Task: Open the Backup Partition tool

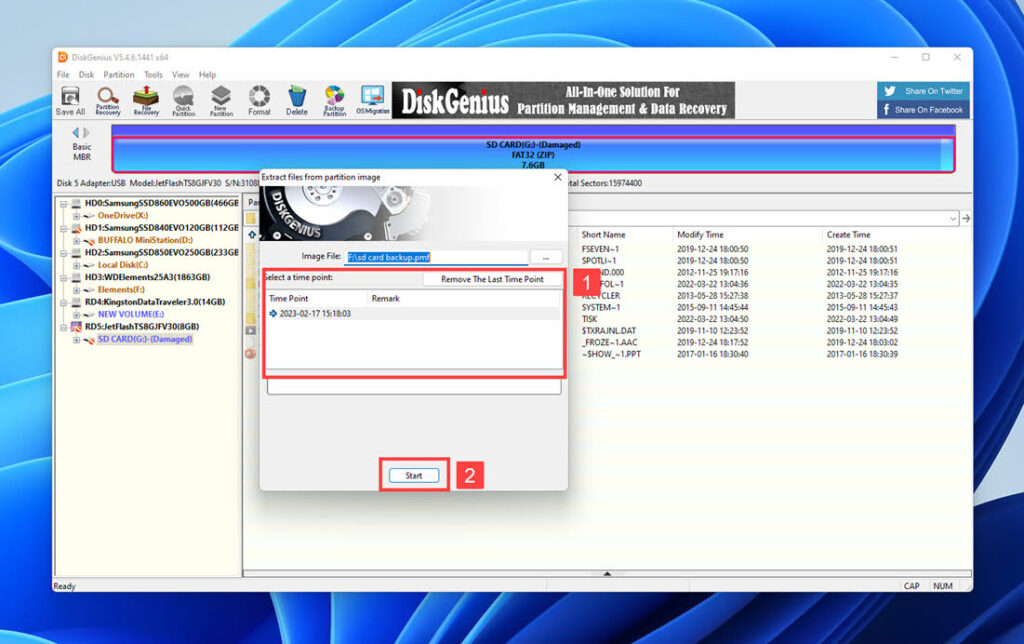Action: [334, 97]
